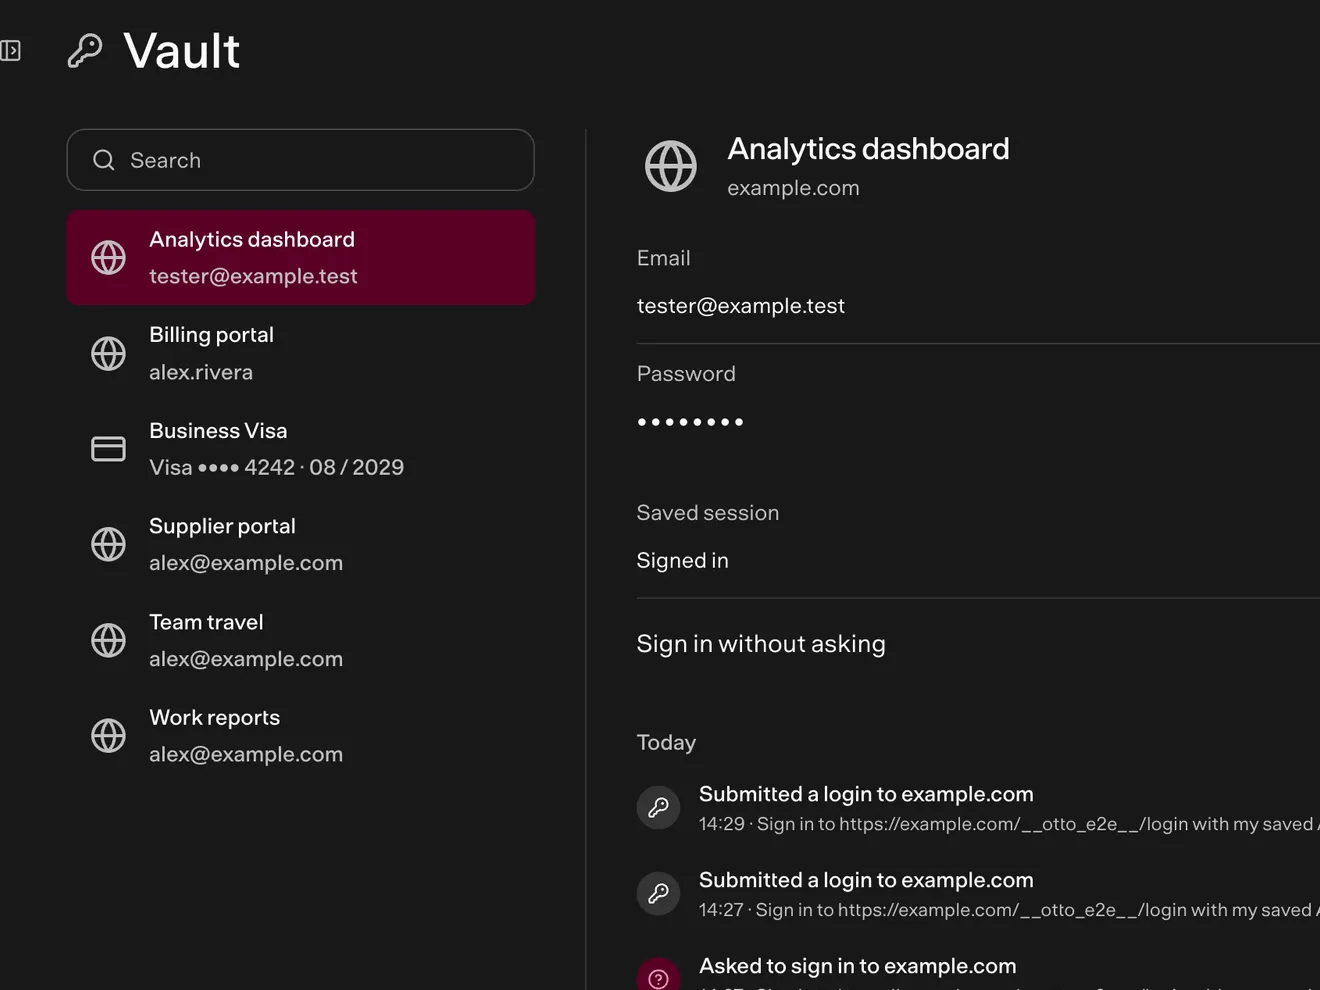Screen dimensions: 1320x990
Task: Click globe icon next to Supplier portal
Action: tap(108, 544)
